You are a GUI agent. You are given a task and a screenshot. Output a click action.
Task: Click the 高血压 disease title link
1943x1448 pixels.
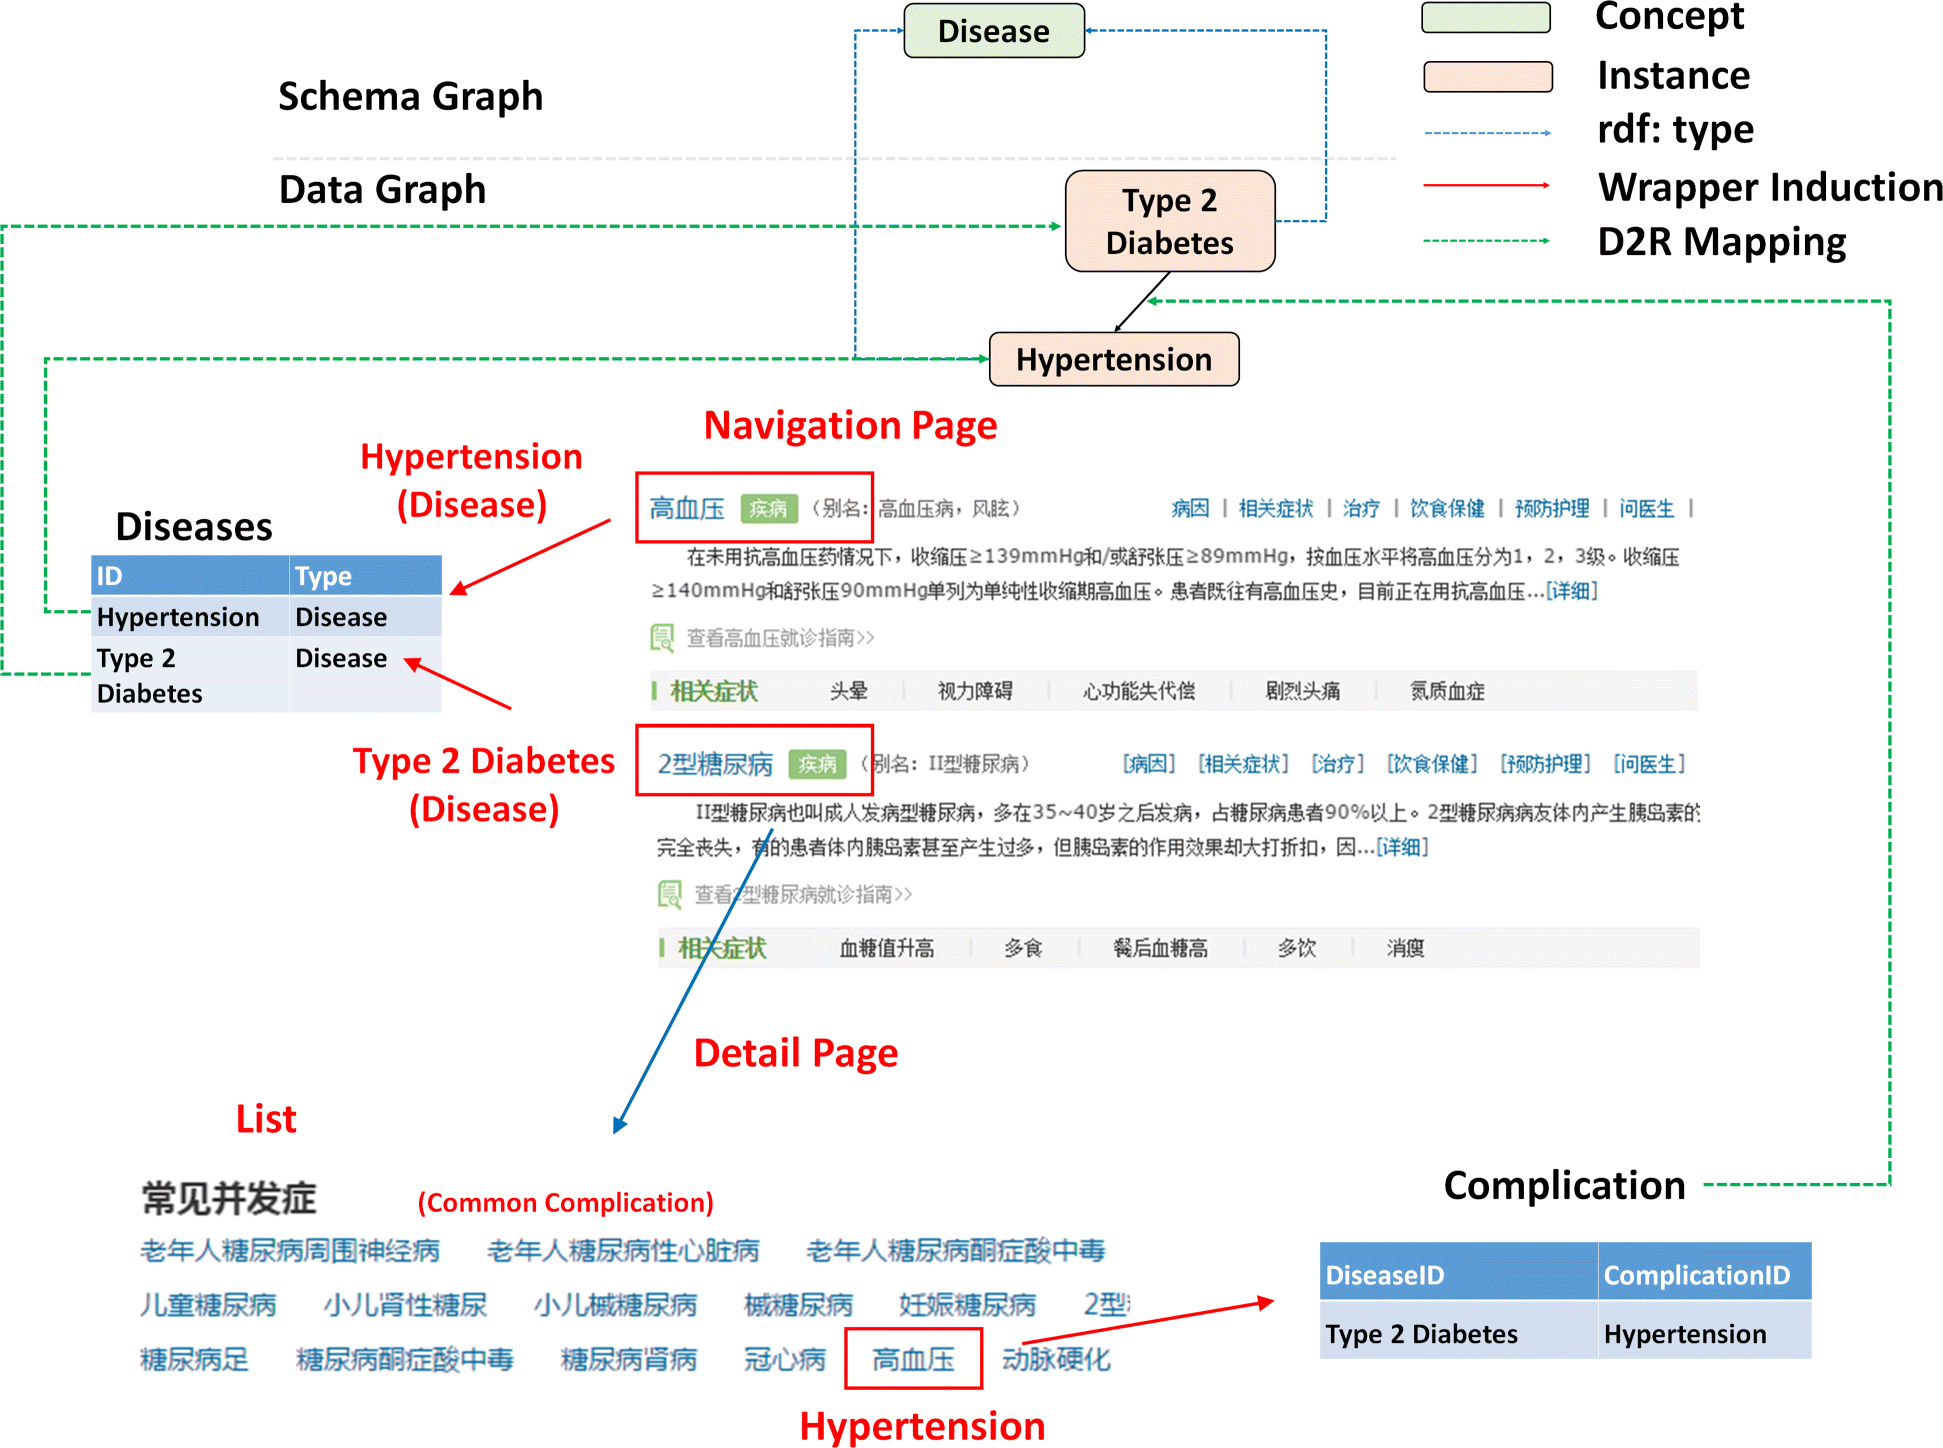click(687, 508)
